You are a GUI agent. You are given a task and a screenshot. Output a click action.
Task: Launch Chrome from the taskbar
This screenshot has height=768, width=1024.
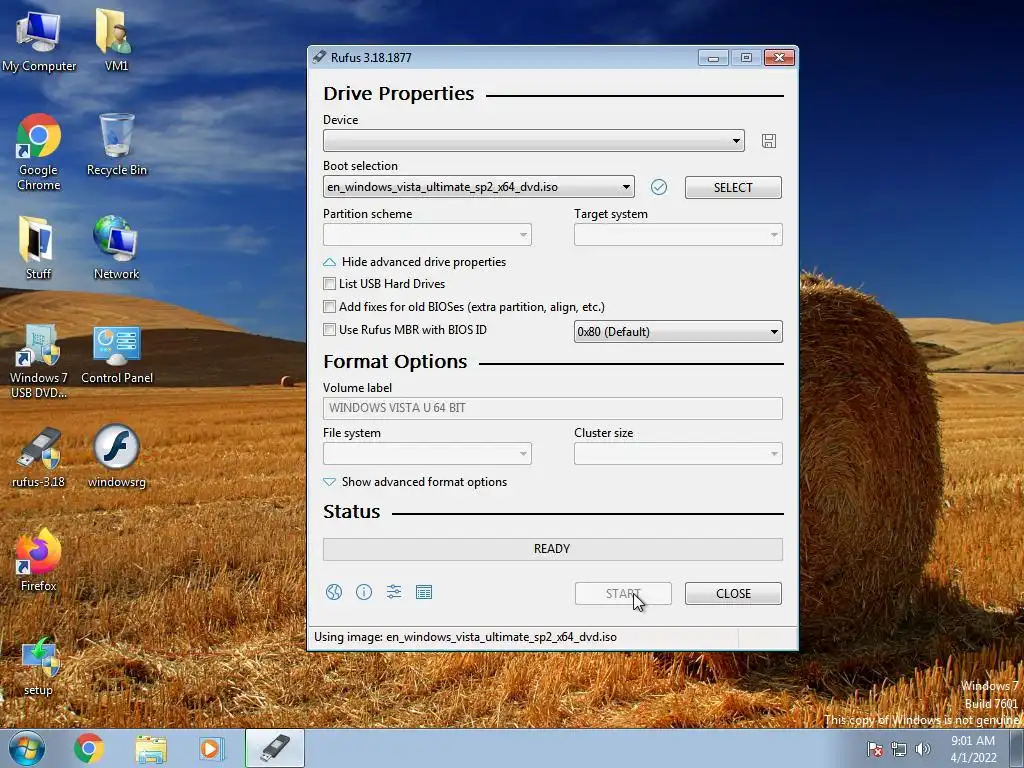tap(89, 748)
